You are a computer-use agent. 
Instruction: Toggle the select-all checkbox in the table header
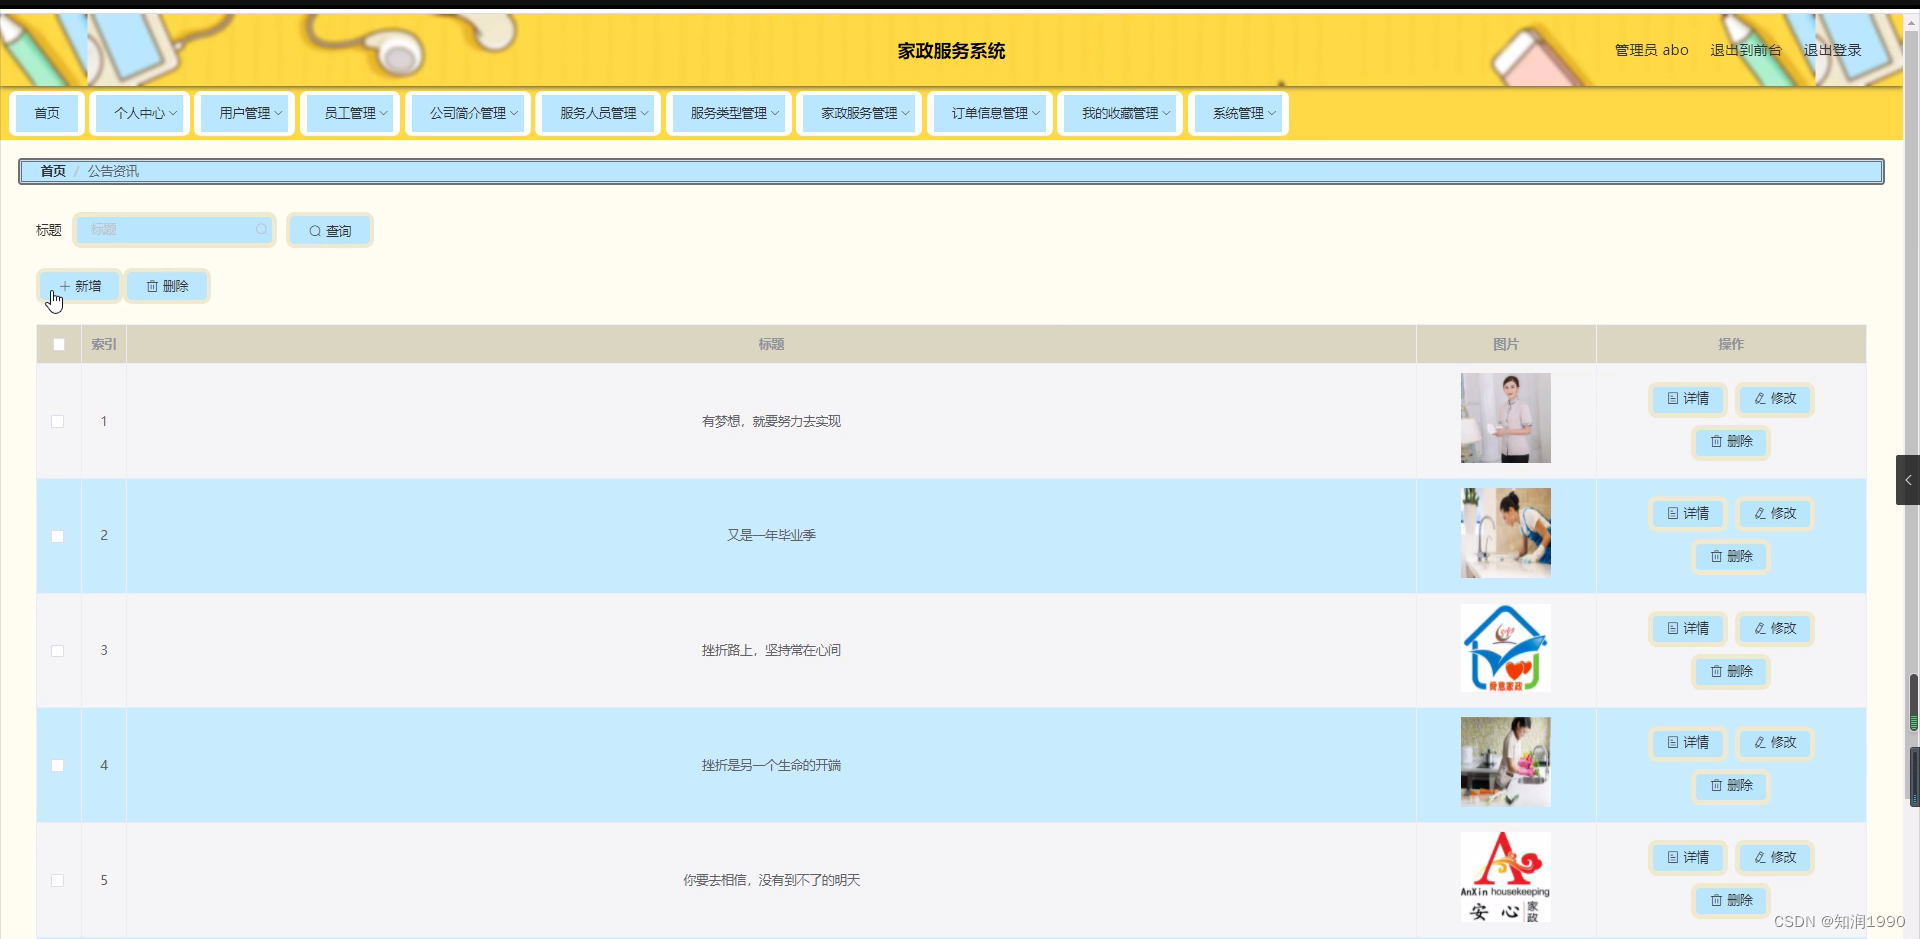click(x=57, y=344)
